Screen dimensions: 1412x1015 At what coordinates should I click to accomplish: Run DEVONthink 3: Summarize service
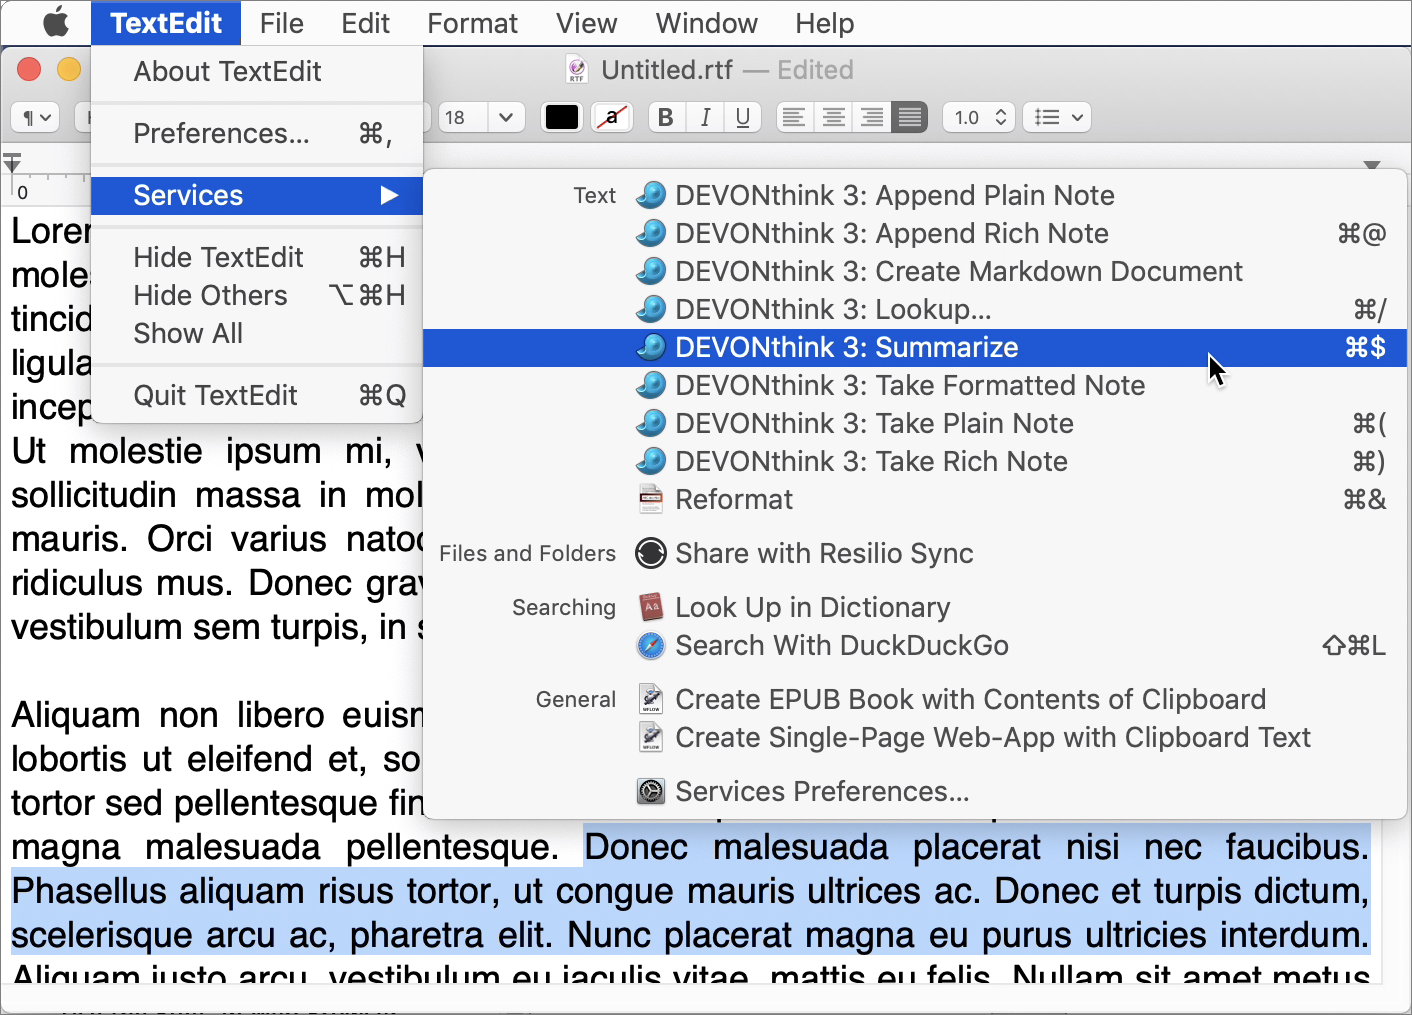[915, 347]
